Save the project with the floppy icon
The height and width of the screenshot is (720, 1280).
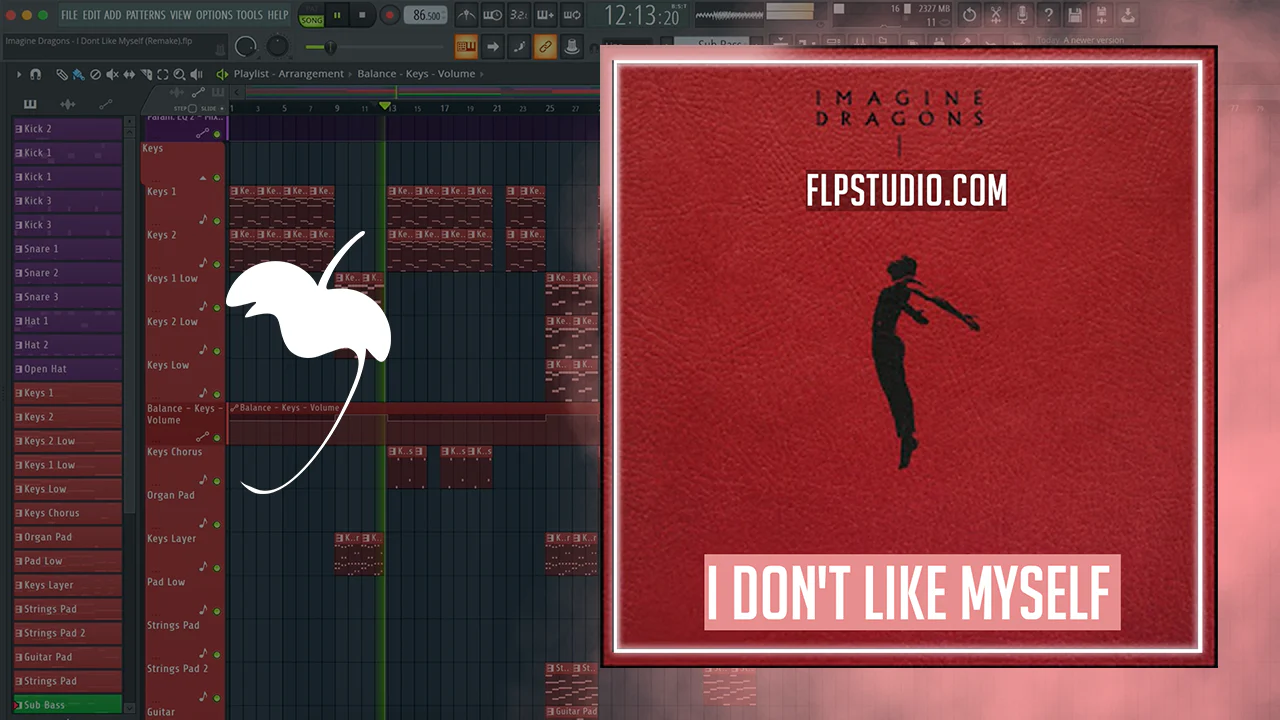point(1075,15)
